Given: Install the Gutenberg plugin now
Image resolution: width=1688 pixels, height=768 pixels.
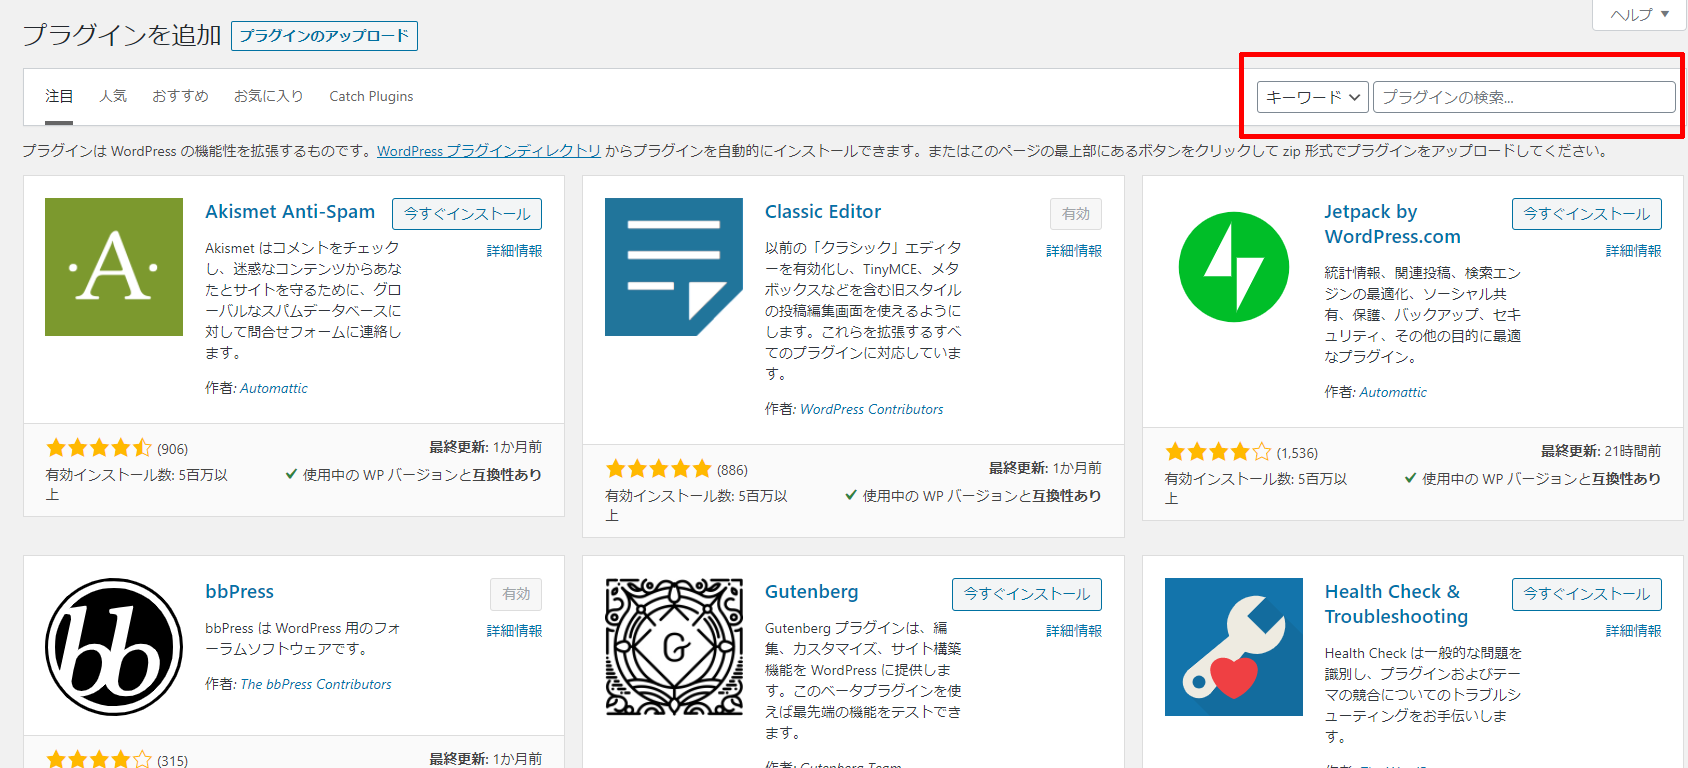Looking at the screenshot, I should click(x=1026, y=594).
